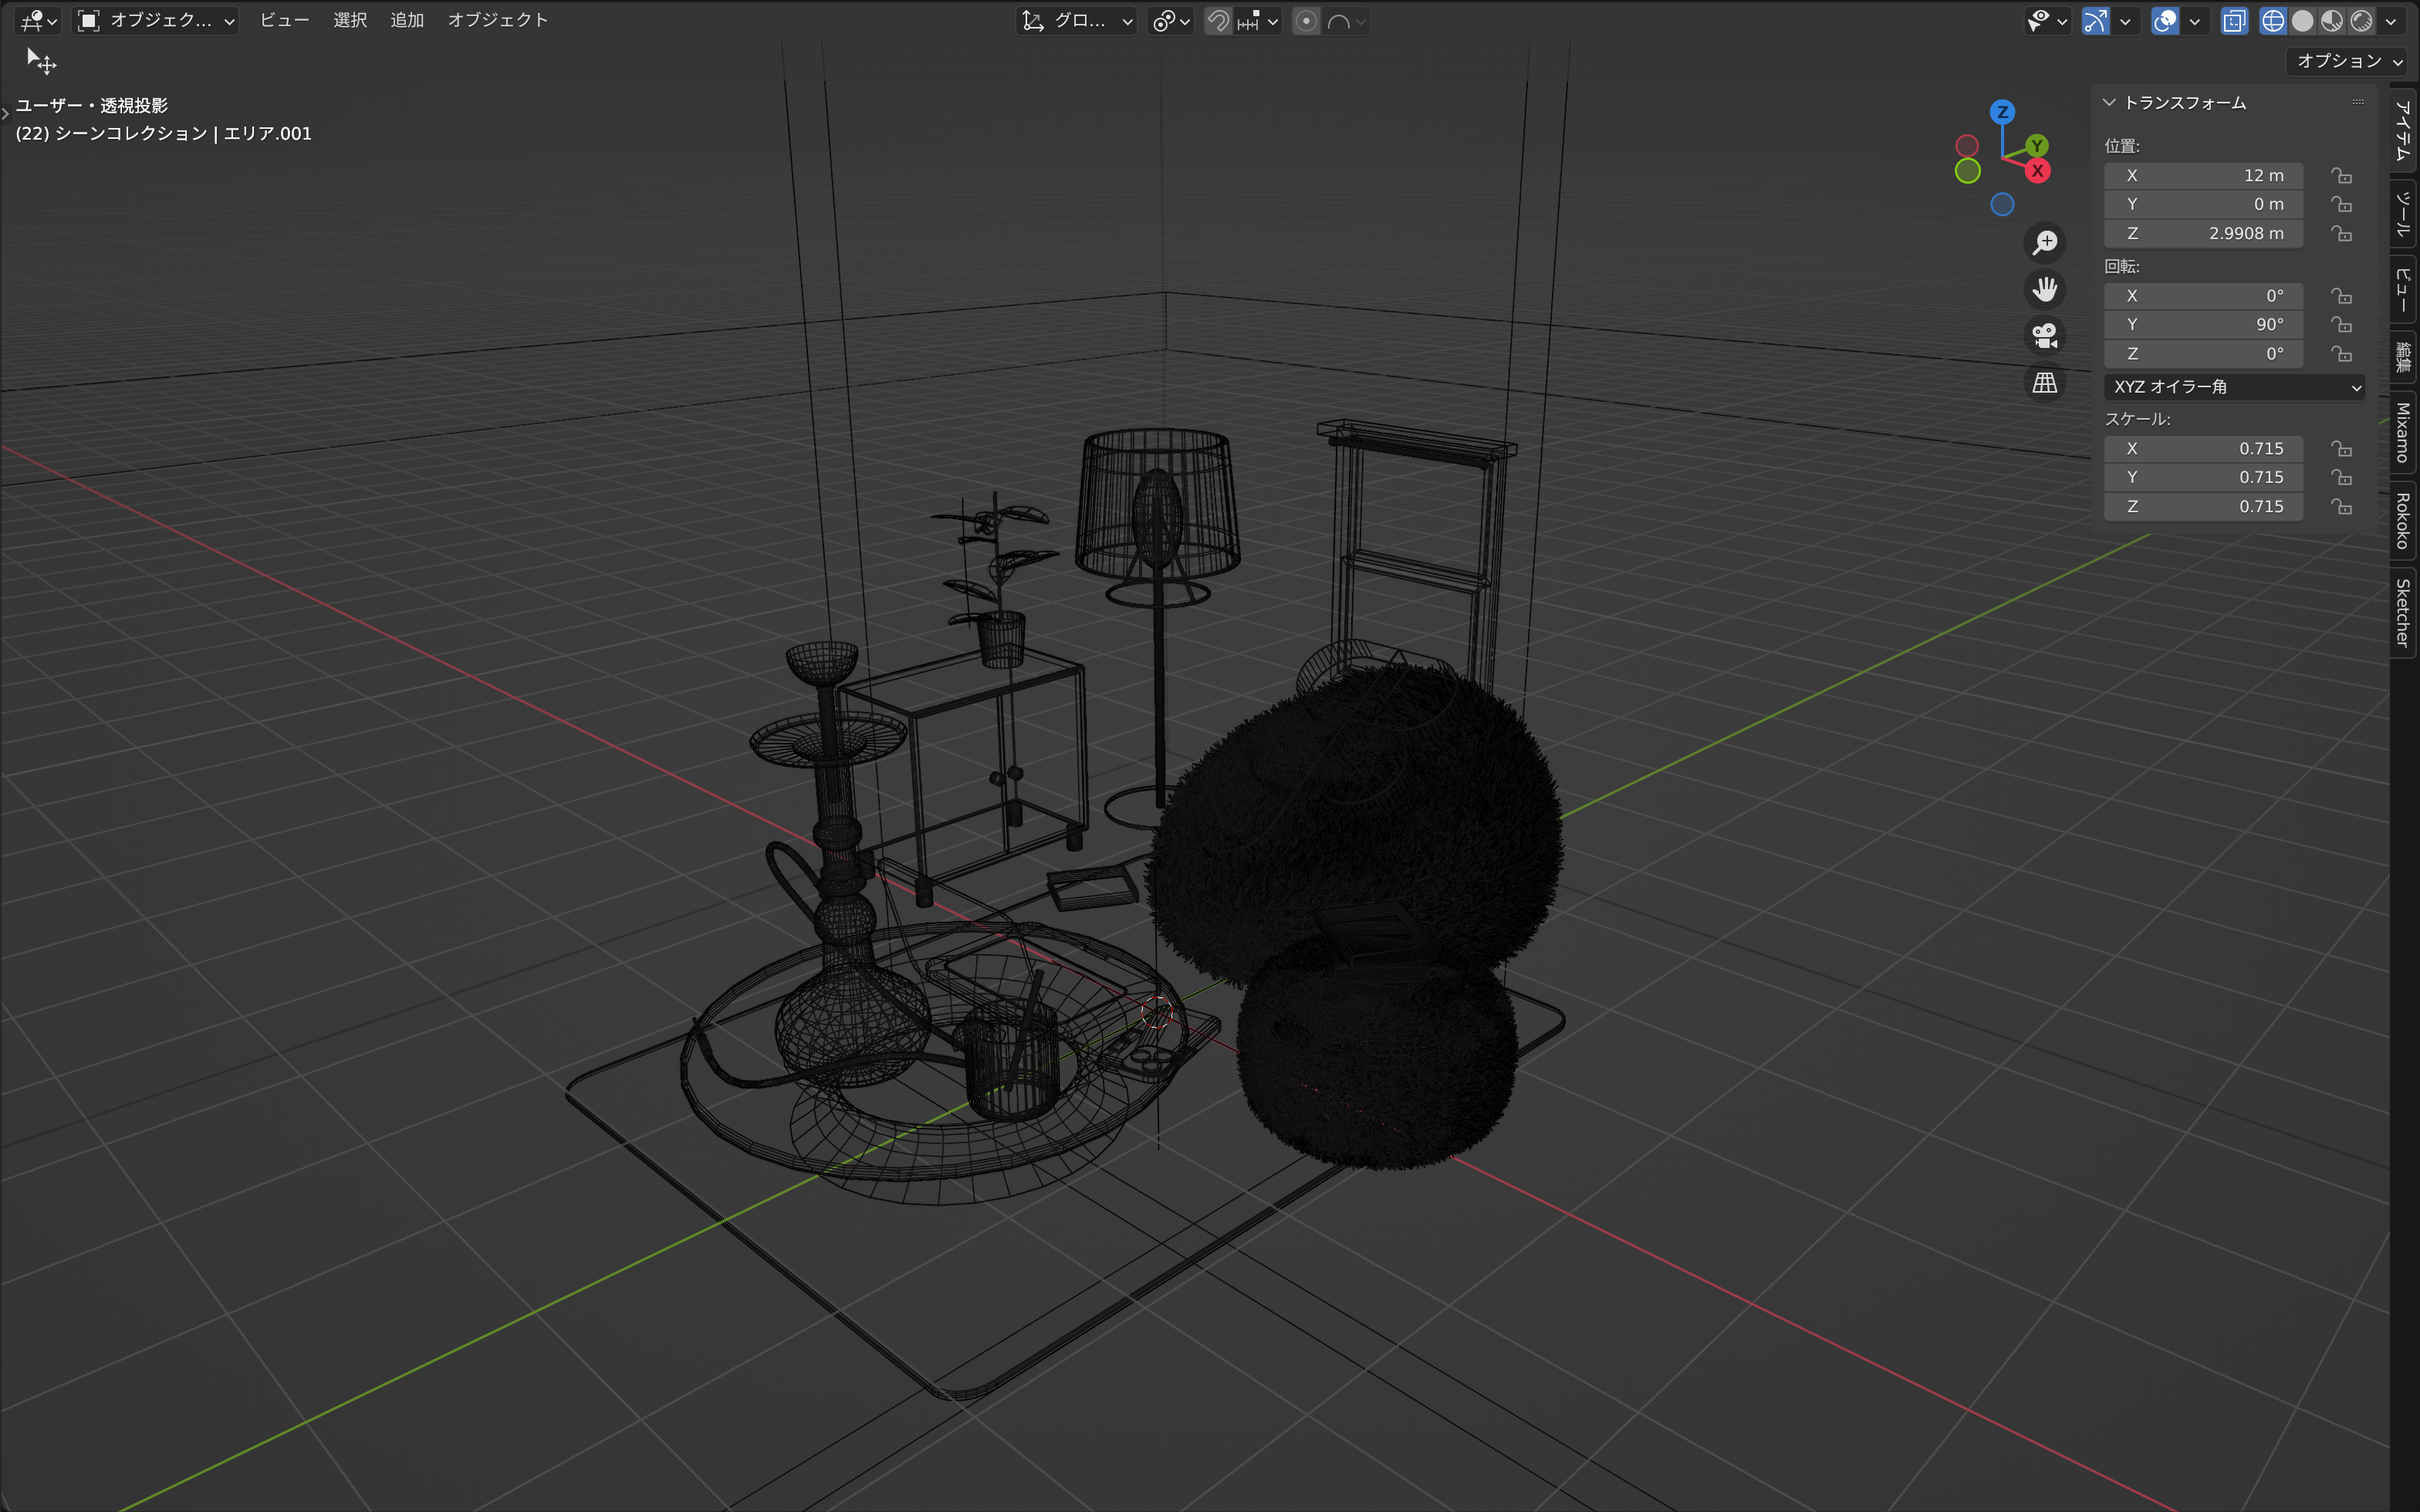Click the scale Z field (0.715)
Image resolution: width=2420 pixels, height=1512 pixels.
2203,506
